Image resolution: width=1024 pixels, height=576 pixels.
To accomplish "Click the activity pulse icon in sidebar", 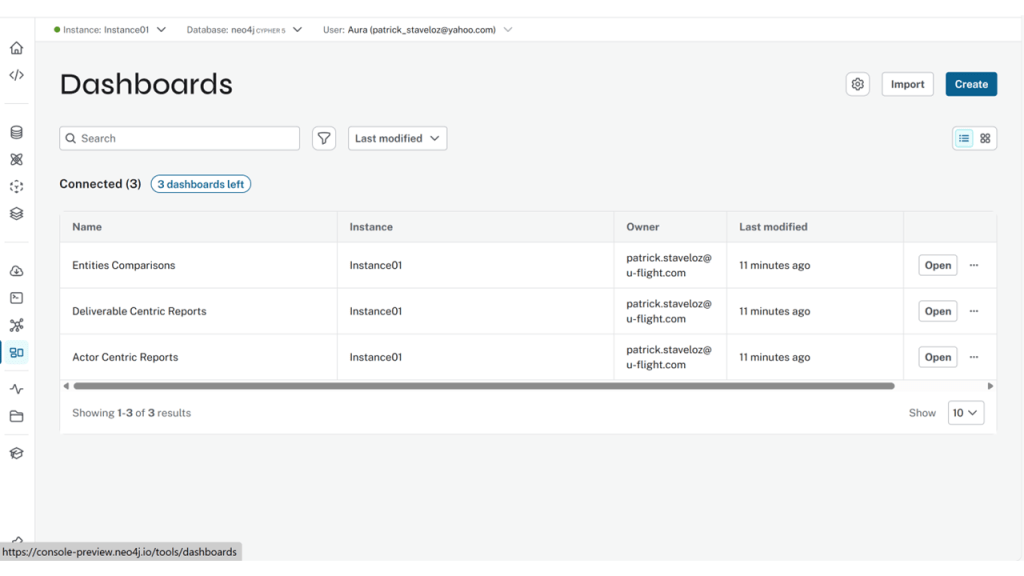I will click(x=16, y=389).
